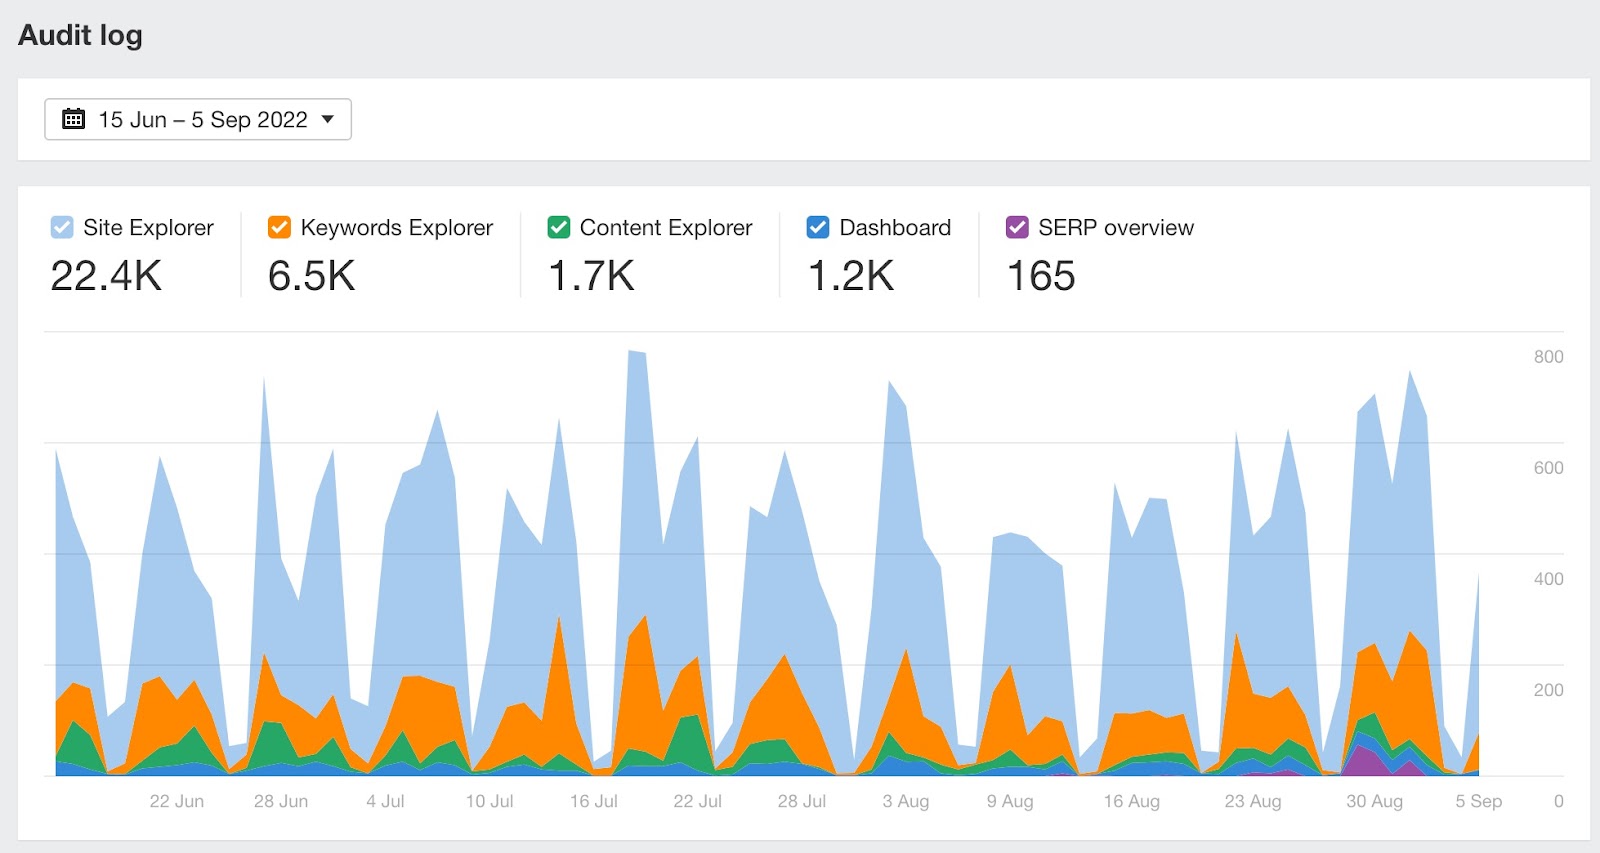Click the Dashboard series label
The width and height of the screenshot is (1600, 853).
point(895,228)
